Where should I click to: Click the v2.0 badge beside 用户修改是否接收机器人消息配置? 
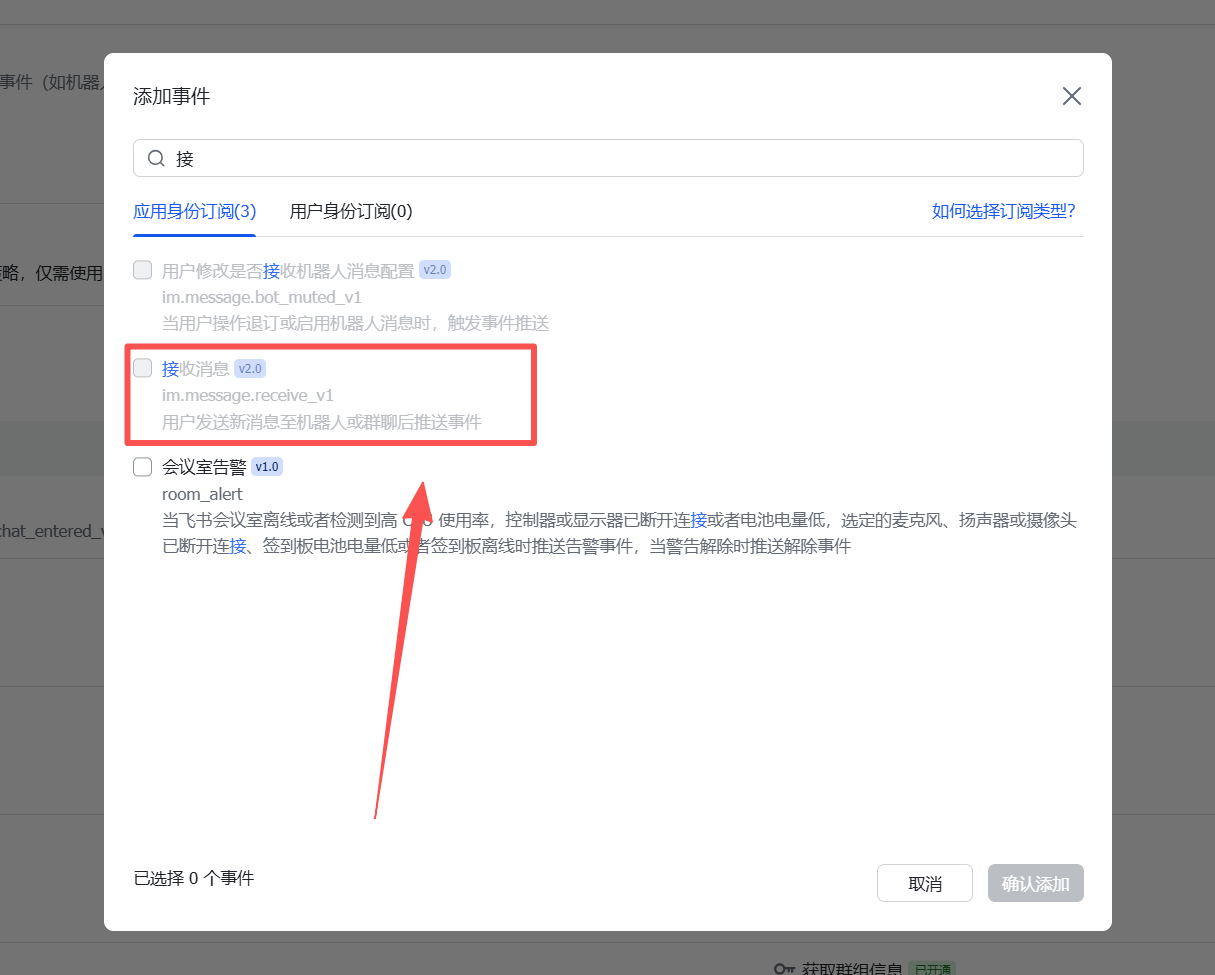(435, 270)
